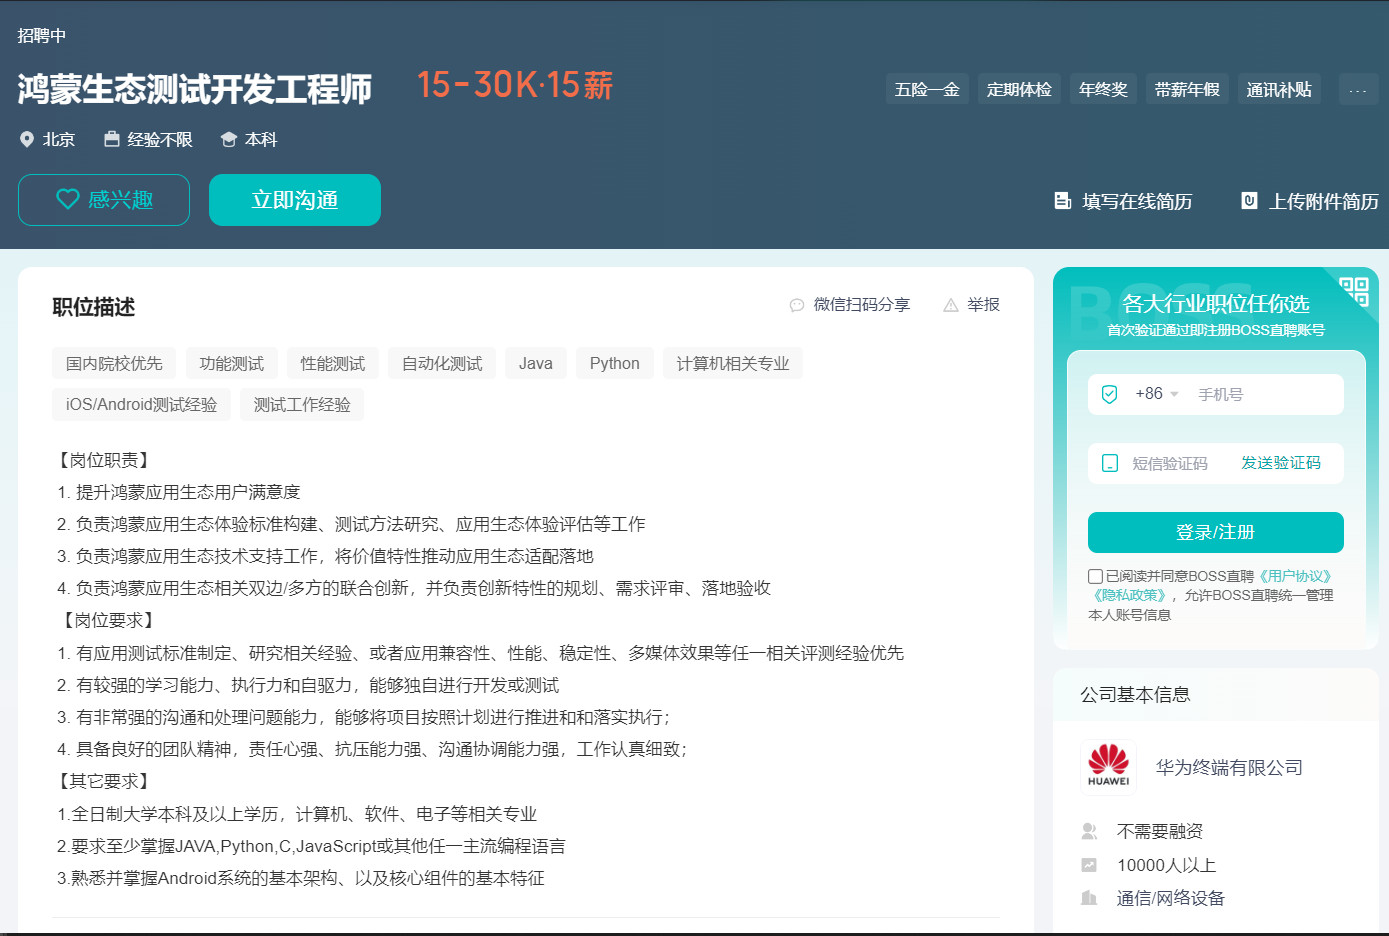The width and height of the screenshot is (1389, 936).
Task: Click the Huawei company logo
Action: pyautogui.click(x=1108, y=767)
